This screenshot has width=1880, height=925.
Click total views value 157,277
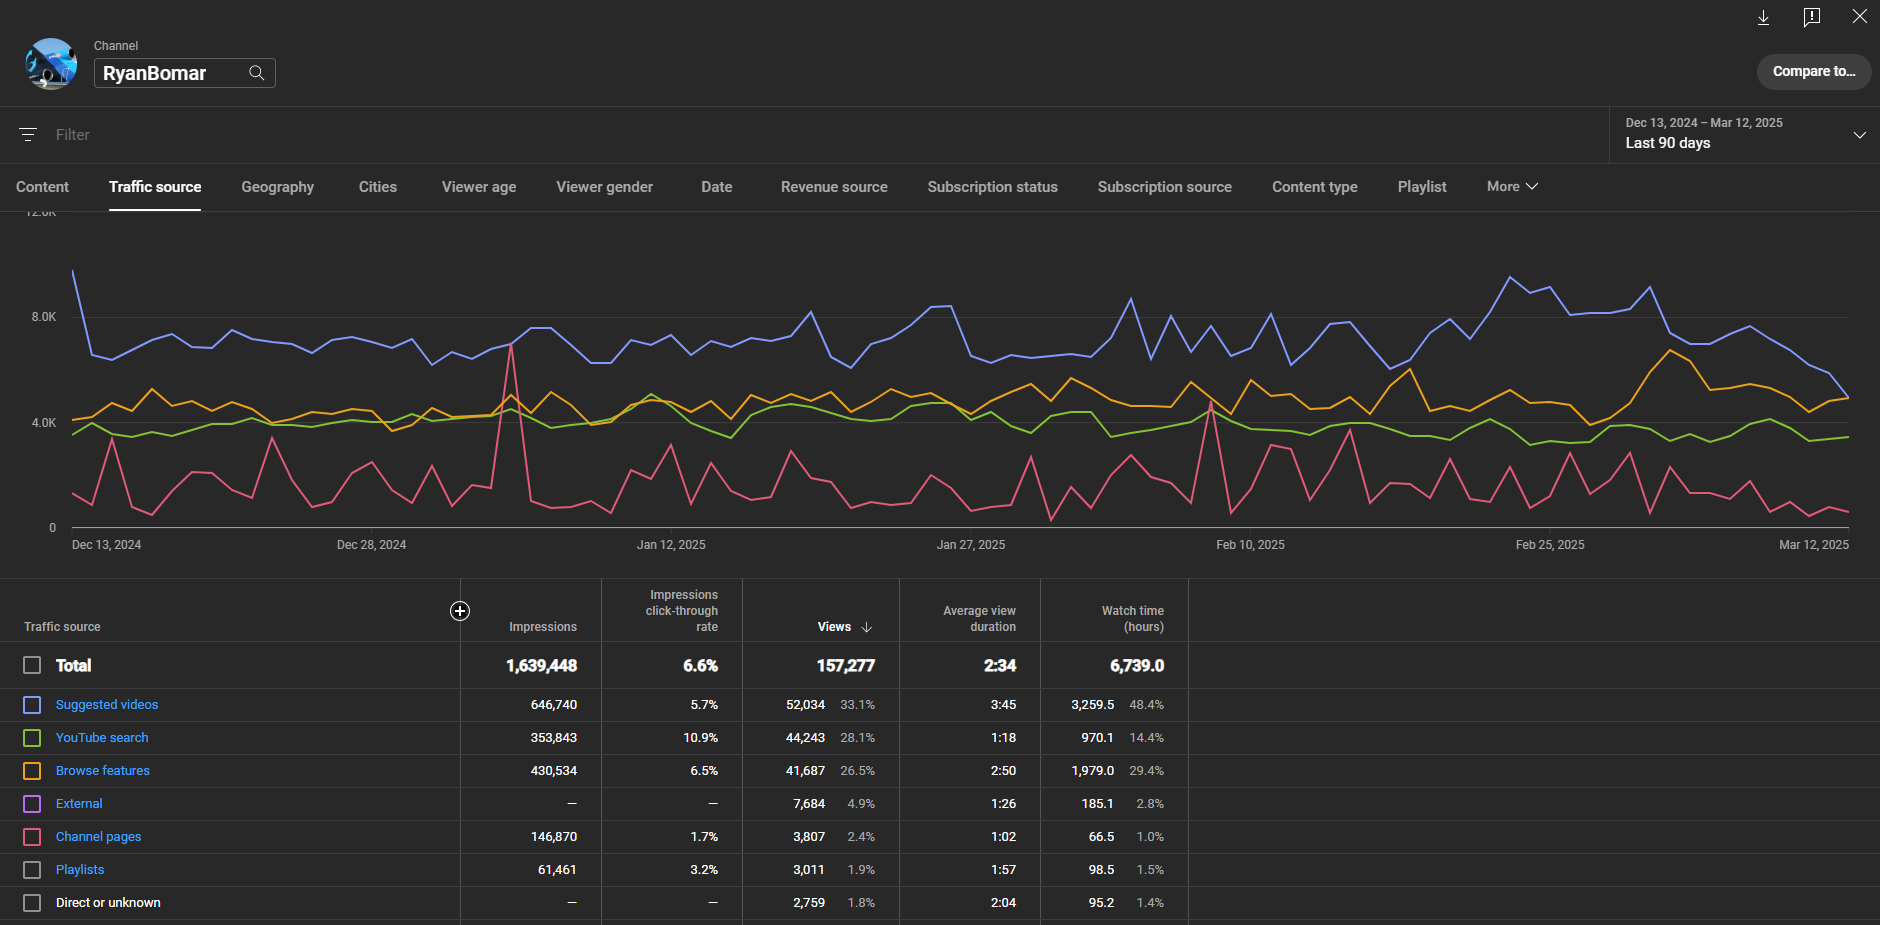coord(846,666)
